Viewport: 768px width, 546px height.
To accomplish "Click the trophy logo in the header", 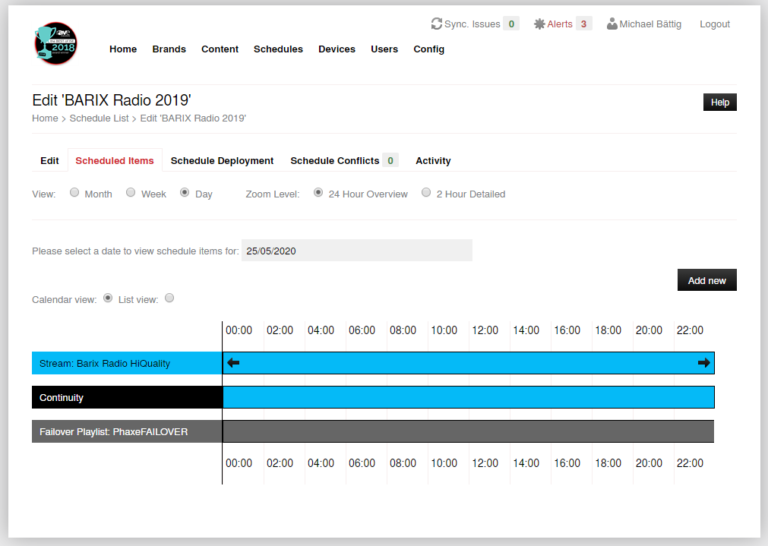I will pos(55,44).
